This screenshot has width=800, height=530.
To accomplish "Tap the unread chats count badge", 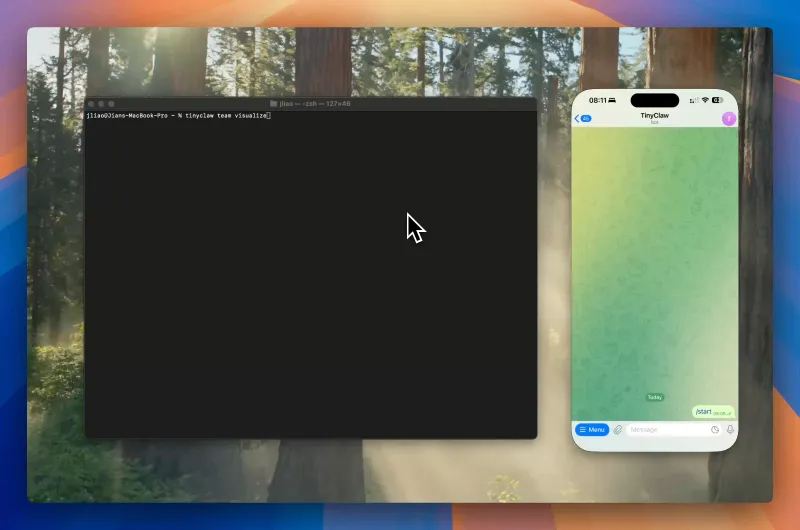I will point(586,118).
